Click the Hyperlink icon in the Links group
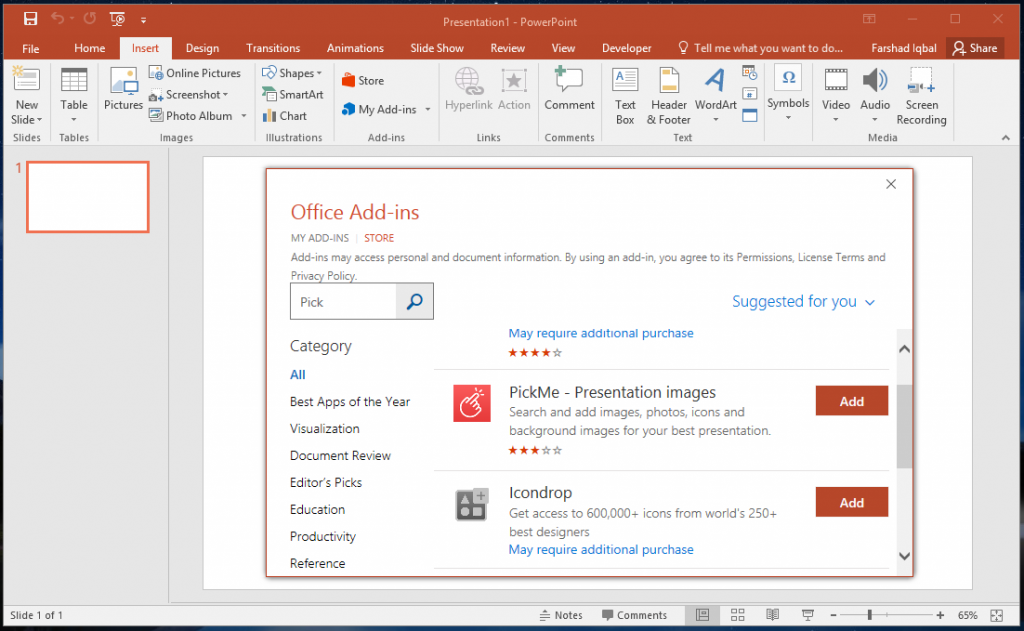Viewport: 1024px width, 631px height. point(468,89)
